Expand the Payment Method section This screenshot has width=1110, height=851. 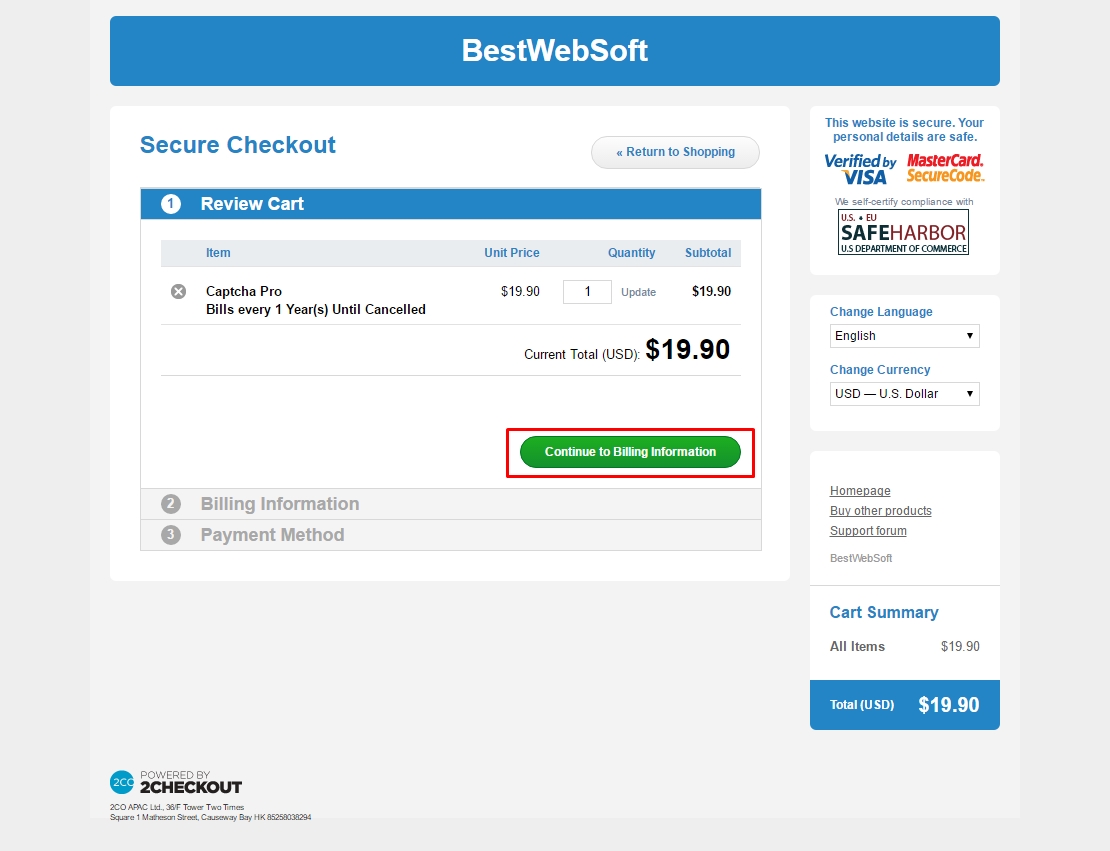point(451,535)
